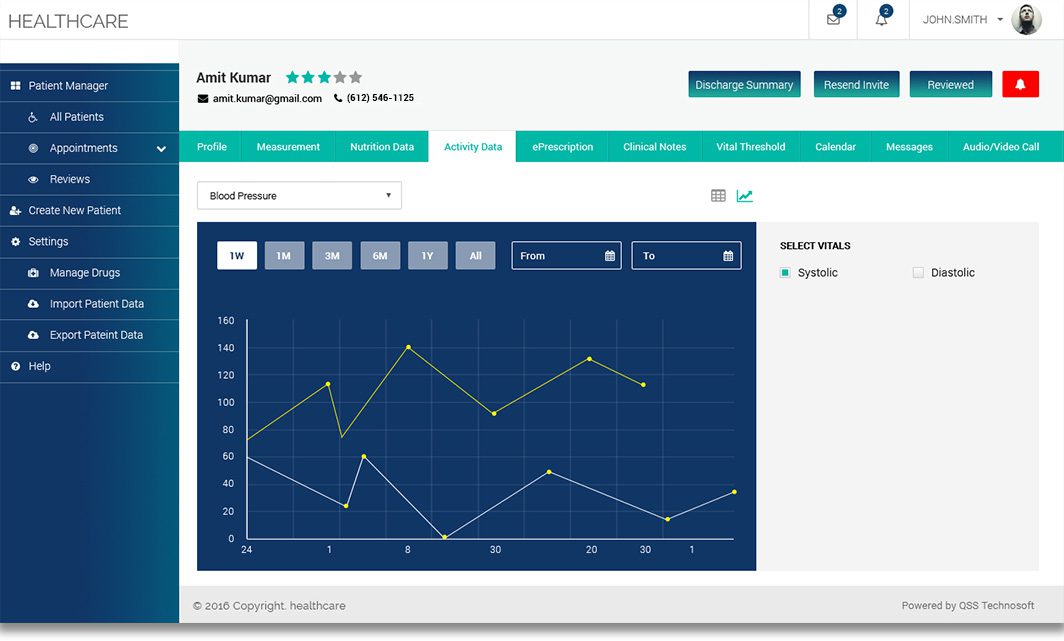Click the Import Patient Data cloud icon

(33, 304)
